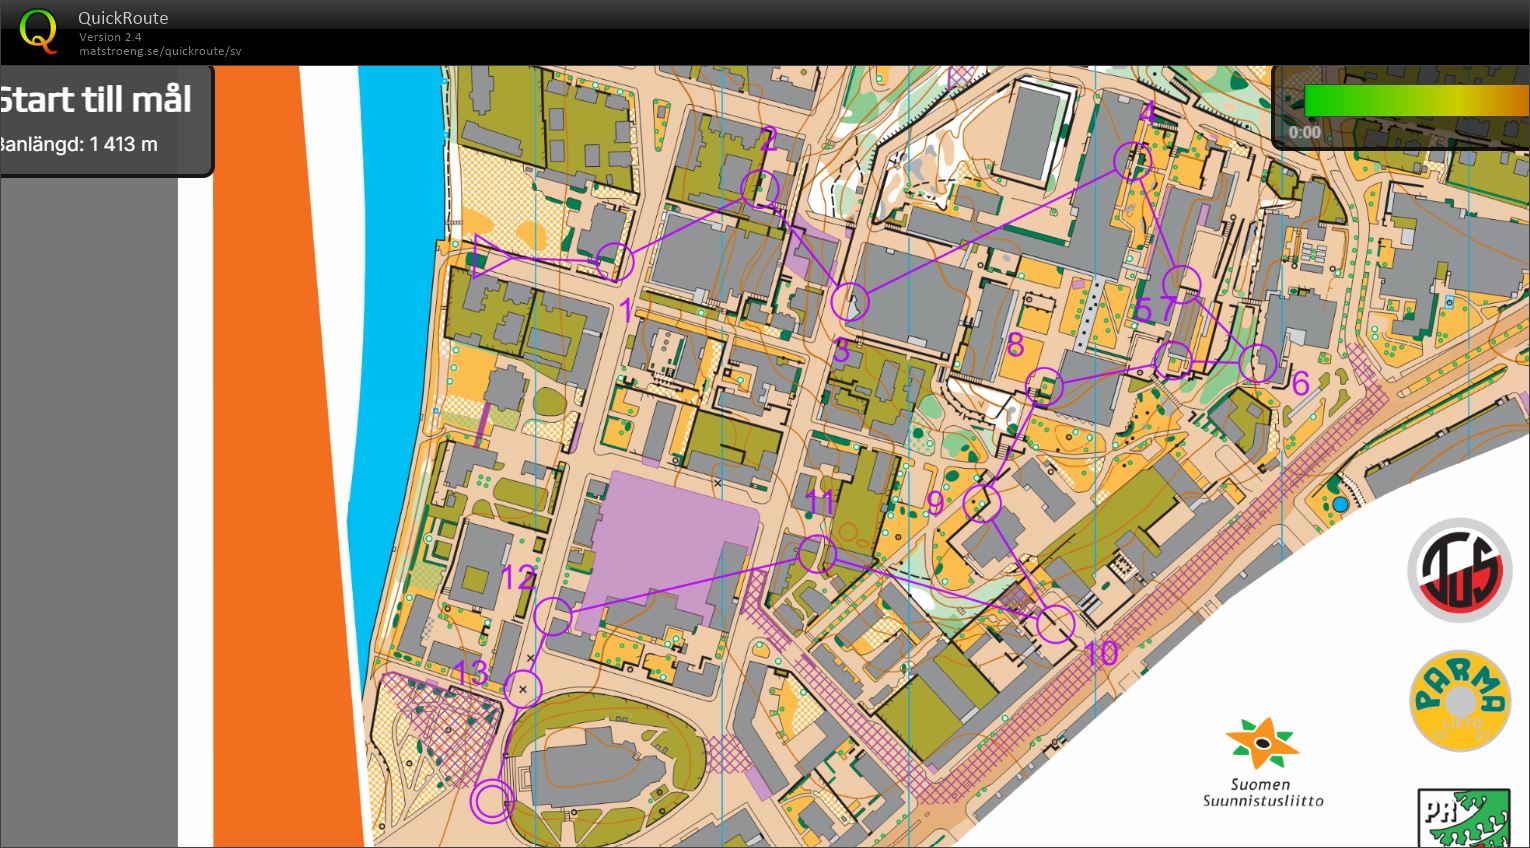Viewport: 1530px width, 848px height.
Task: Click the speed color gradient scale
Action: 1416,100
